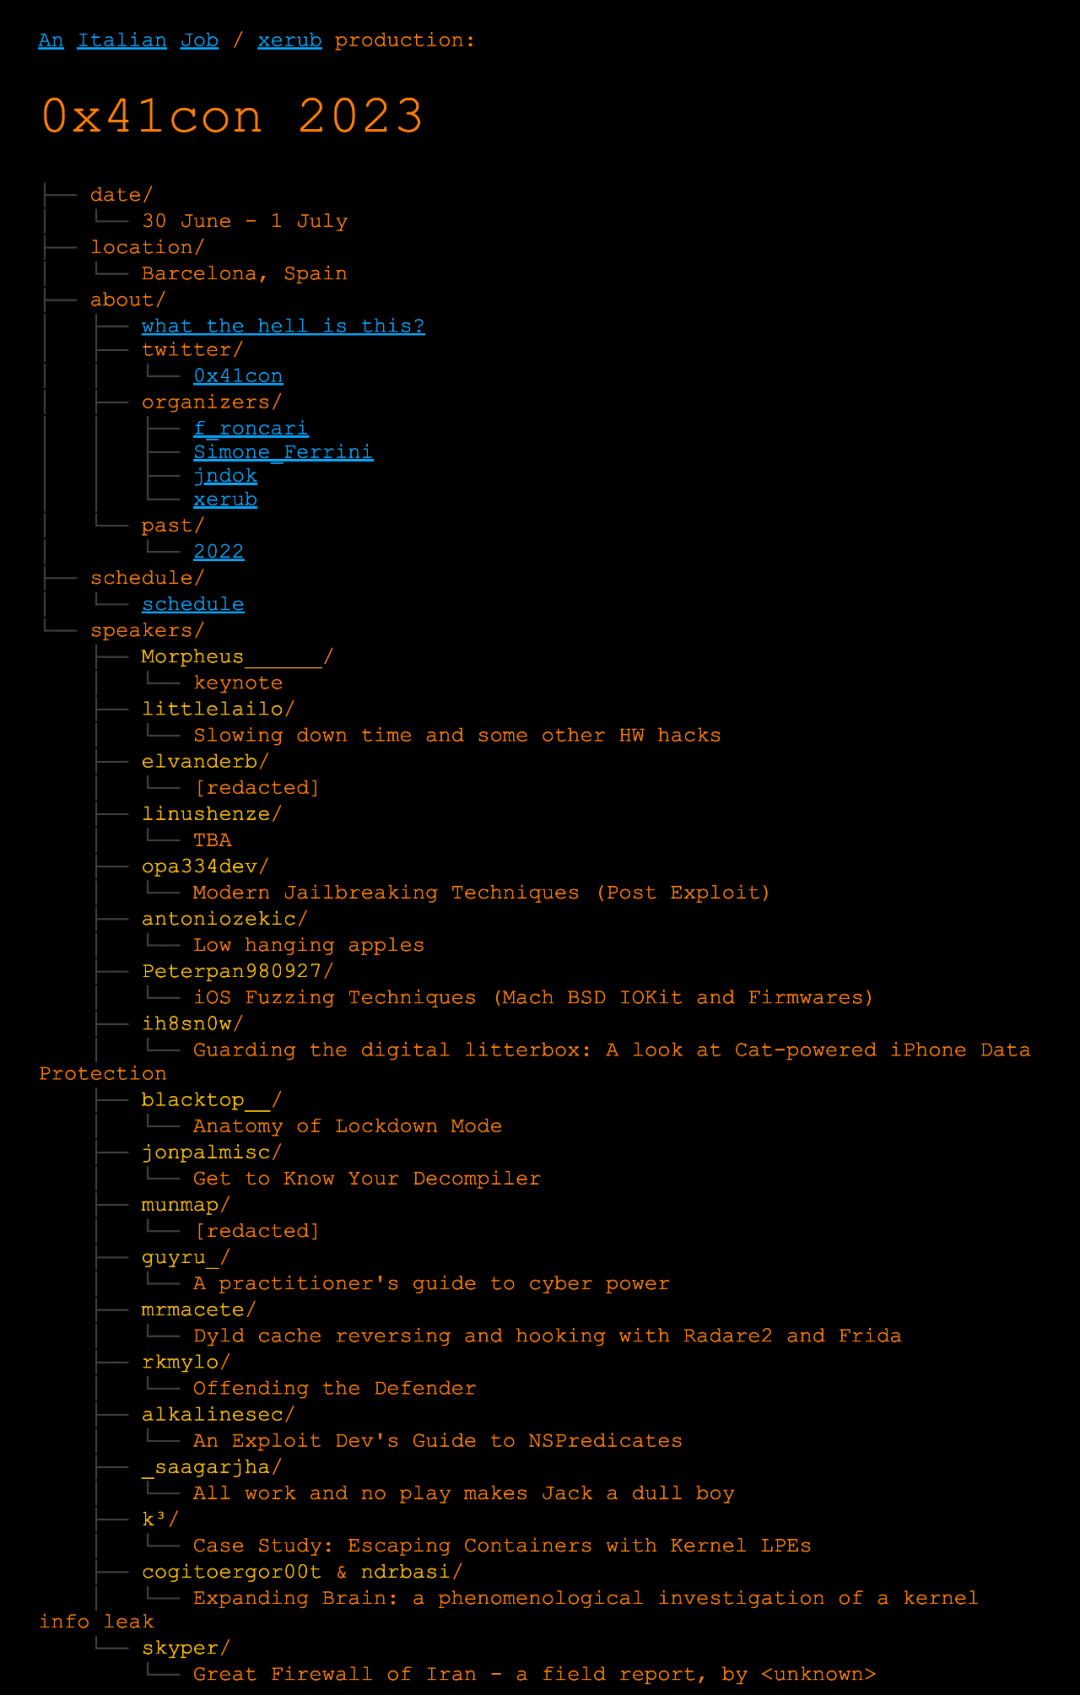Select the 'speakers/' tree entry
Viewport: 1080px width, 1695px height.
147,630
